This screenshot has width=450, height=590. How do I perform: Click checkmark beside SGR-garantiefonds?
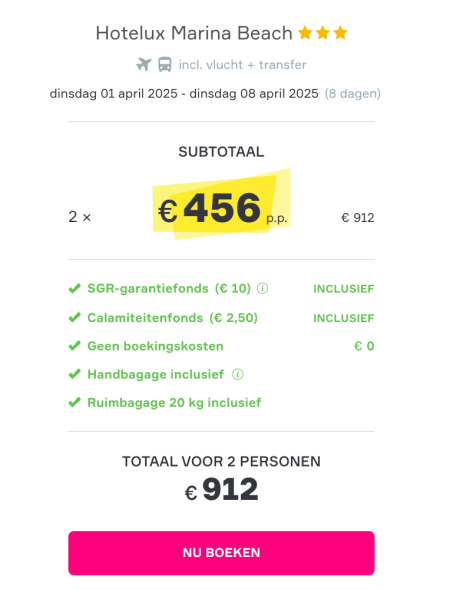pos(74,289)
